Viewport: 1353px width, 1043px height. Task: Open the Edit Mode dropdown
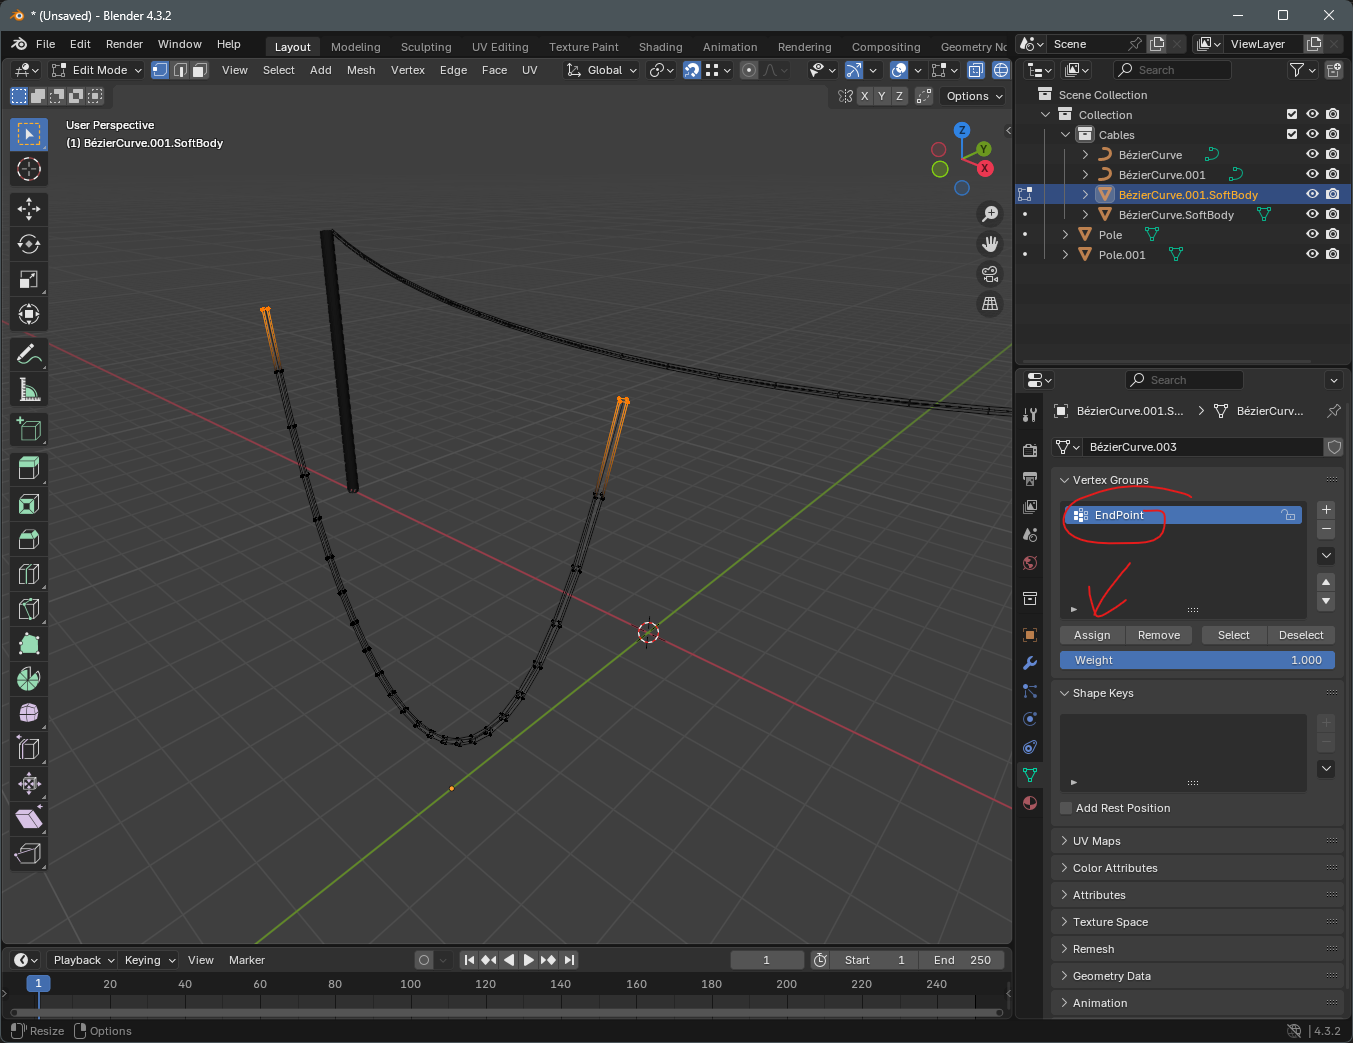pyautogui.click(x=98, y=70)
